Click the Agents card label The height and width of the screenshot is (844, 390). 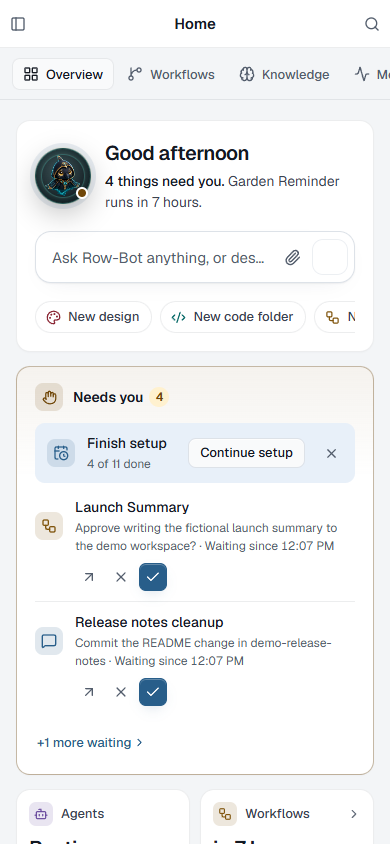click(83, 814)
